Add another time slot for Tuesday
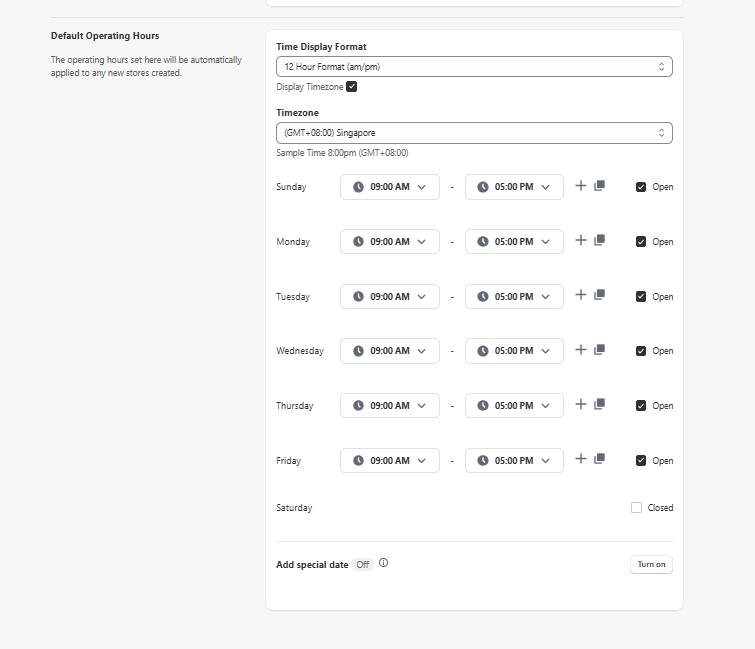This screenshot has height=649, width=755. [x=581, y=295]
